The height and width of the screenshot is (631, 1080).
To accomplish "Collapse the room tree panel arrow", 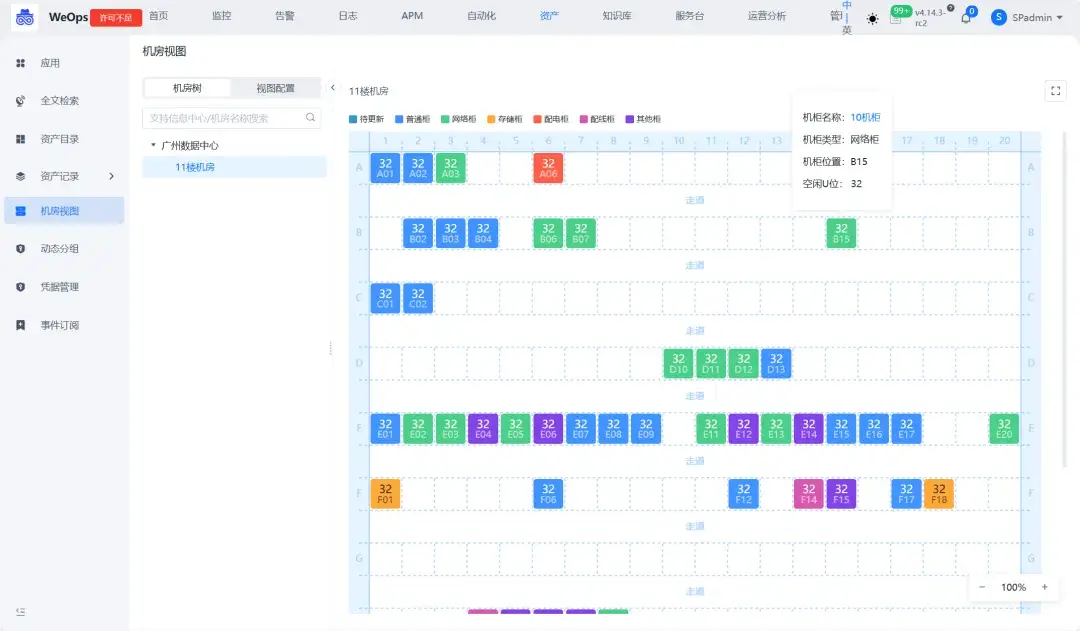I will (x=333, y=87).
